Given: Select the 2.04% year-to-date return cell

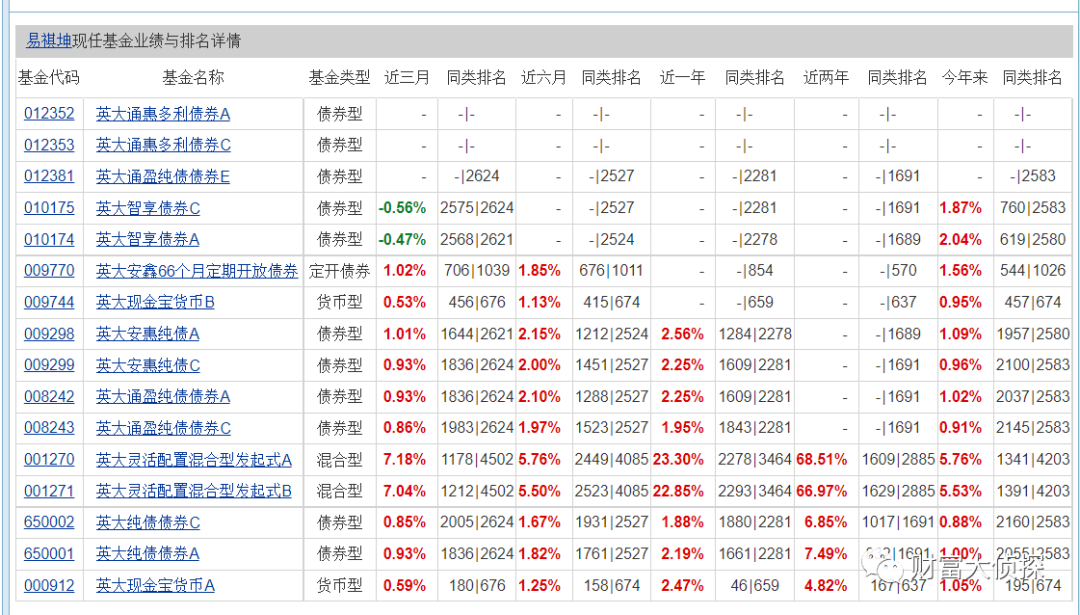Looking at the screenshot, I should point(961,240).
